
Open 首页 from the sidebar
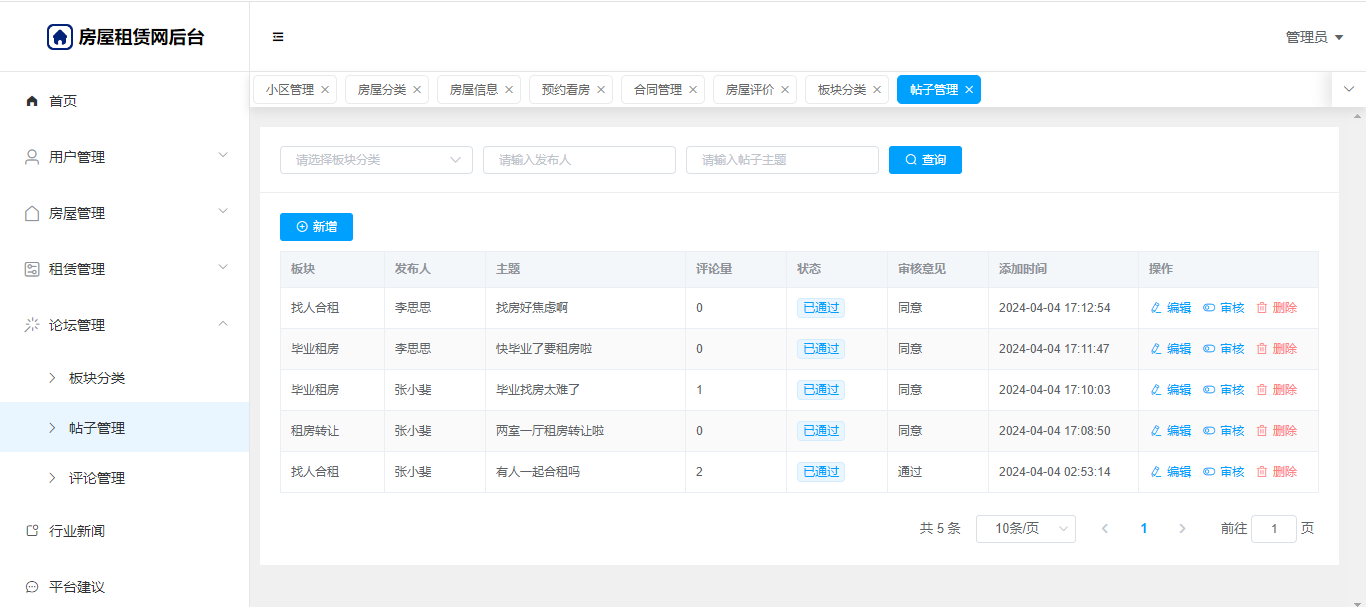point(63,101)
